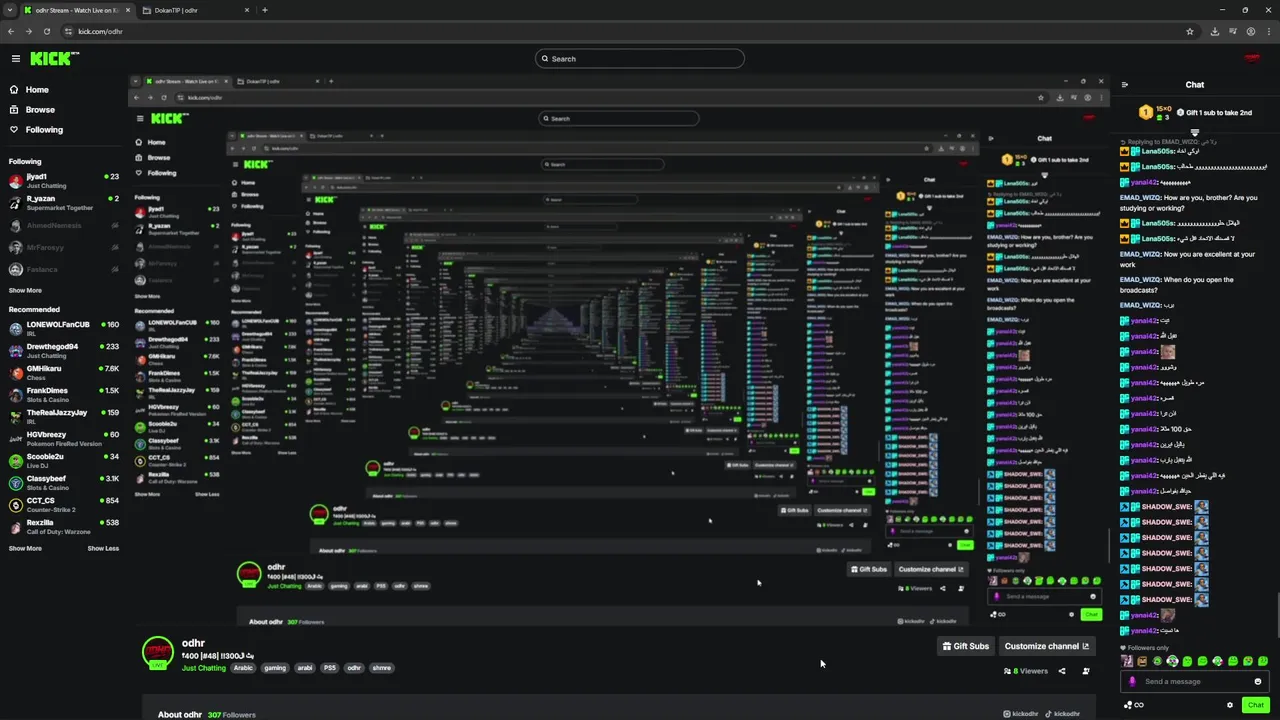The height and width of the screenshot is (720, 1280).
Task: Open Scoobie2u Live DJ channel
Action: [x=64, y=460]
